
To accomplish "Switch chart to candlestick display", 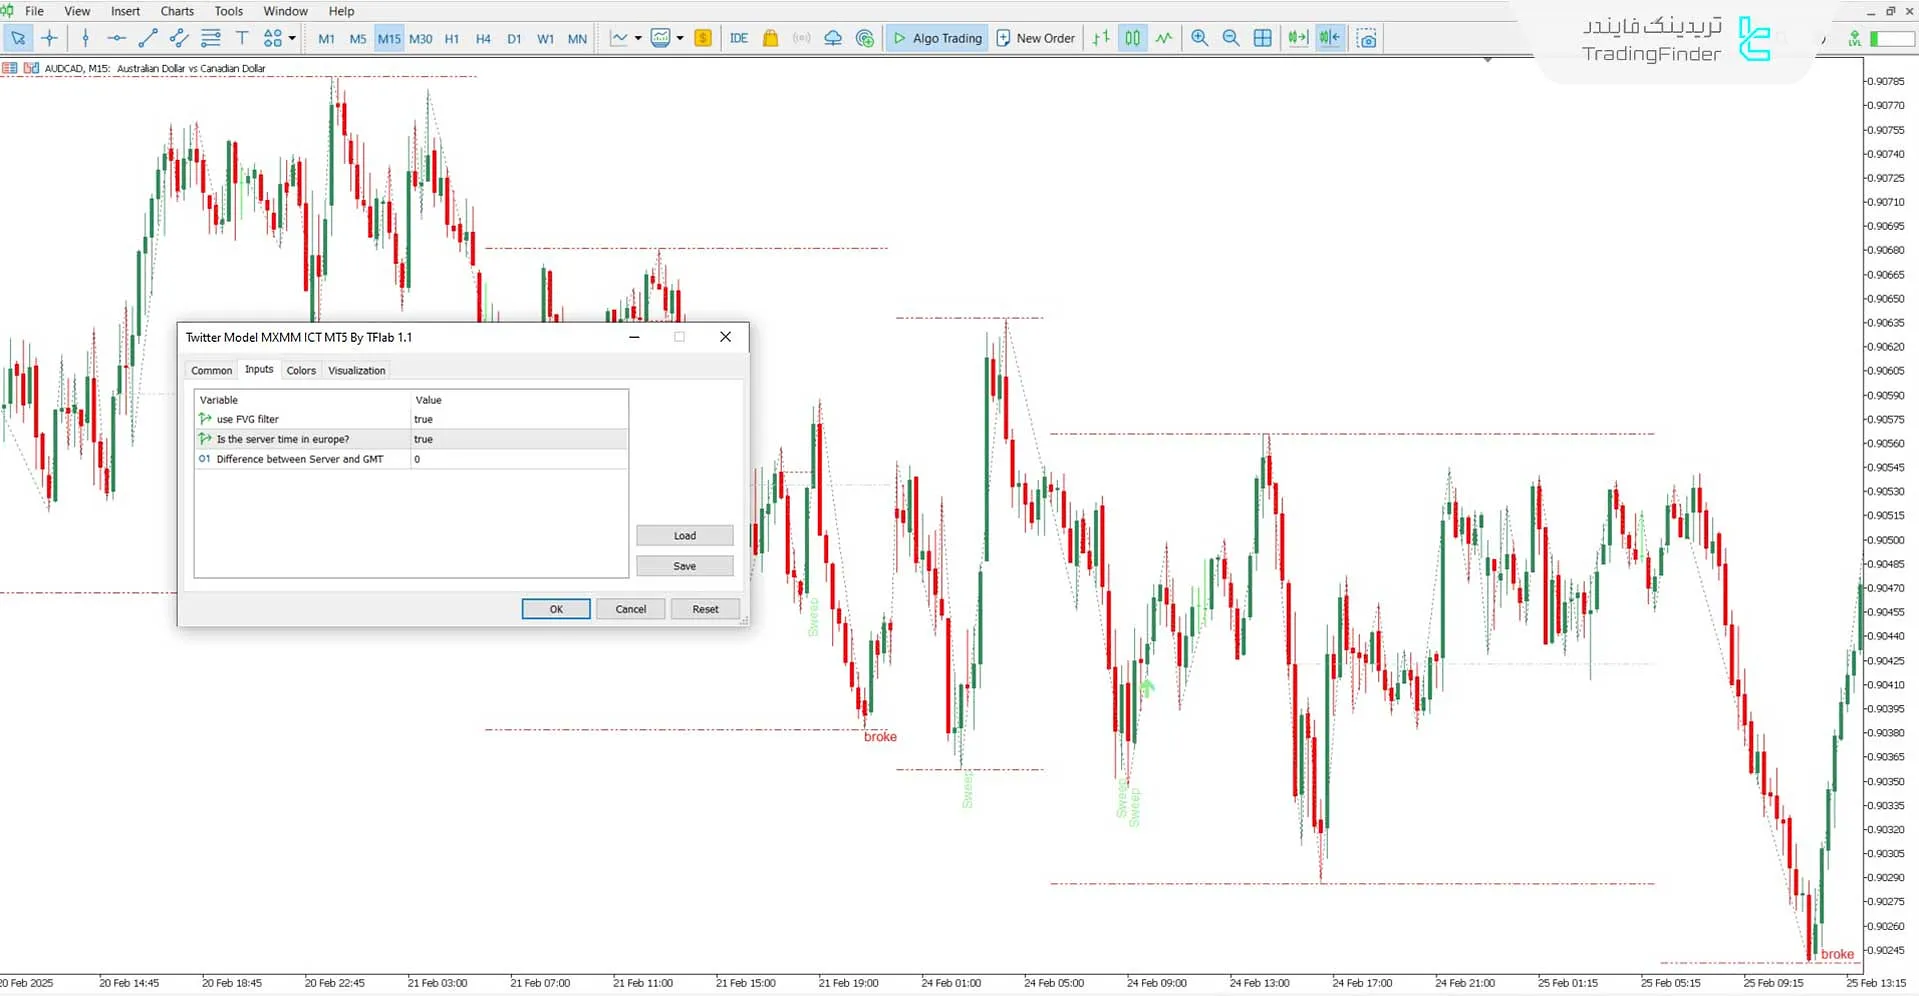I will pyautogui.click(x=1132, y=38).
